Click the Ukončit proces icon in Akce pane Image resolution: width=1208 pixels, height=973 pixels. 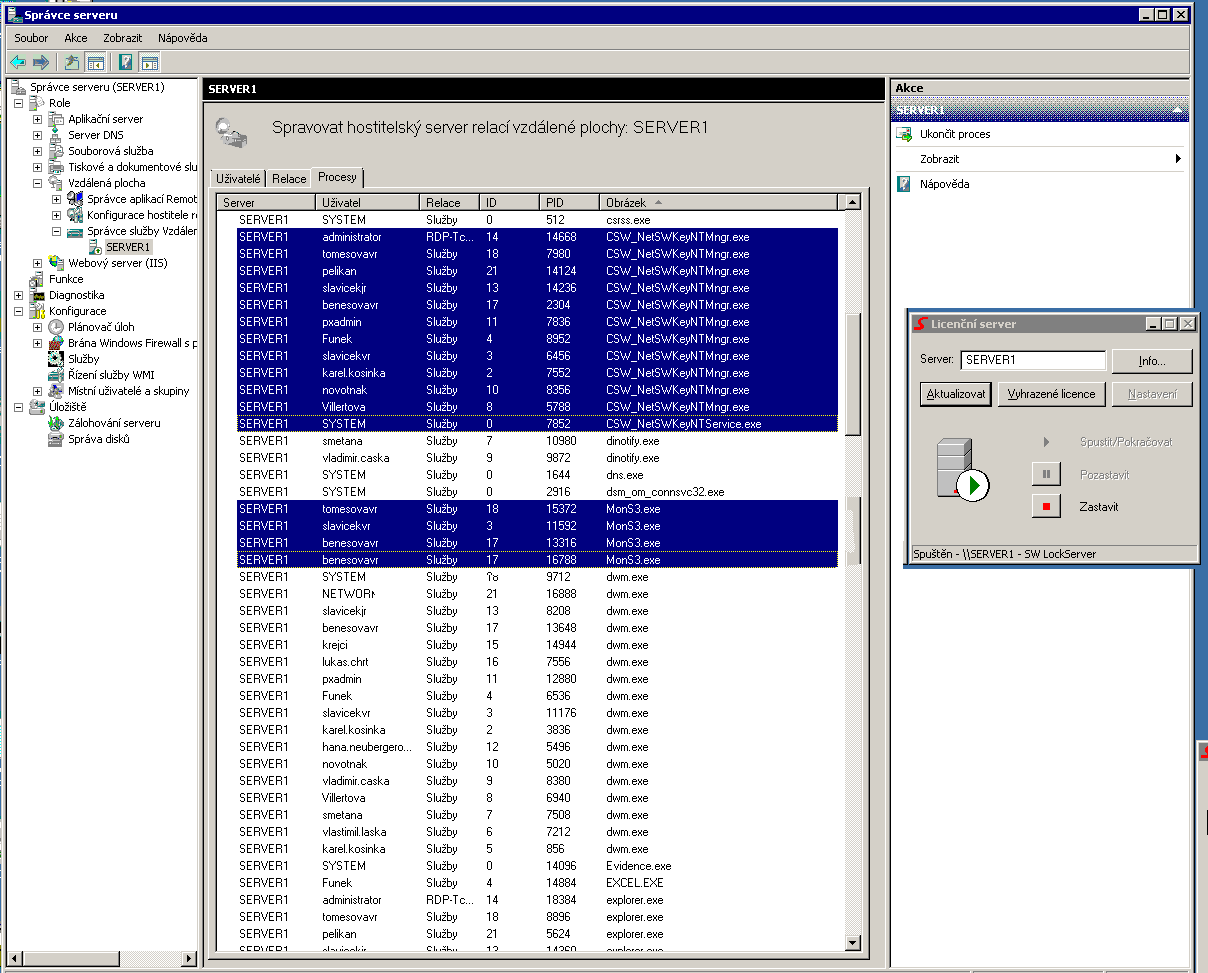904,134
